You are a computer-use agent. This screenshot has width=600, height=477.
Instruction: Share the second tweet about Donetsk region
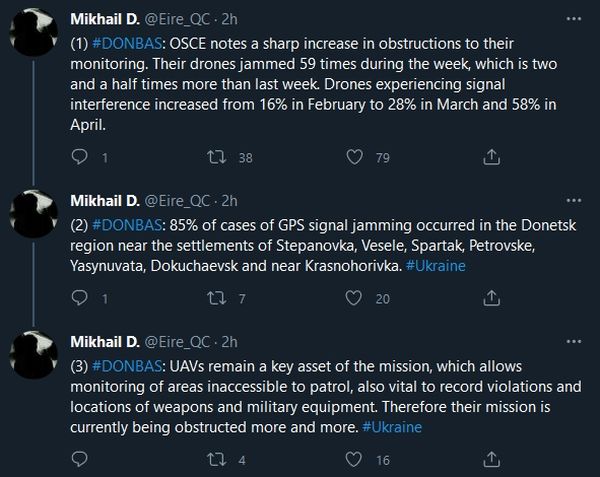[x=490, y=298]
